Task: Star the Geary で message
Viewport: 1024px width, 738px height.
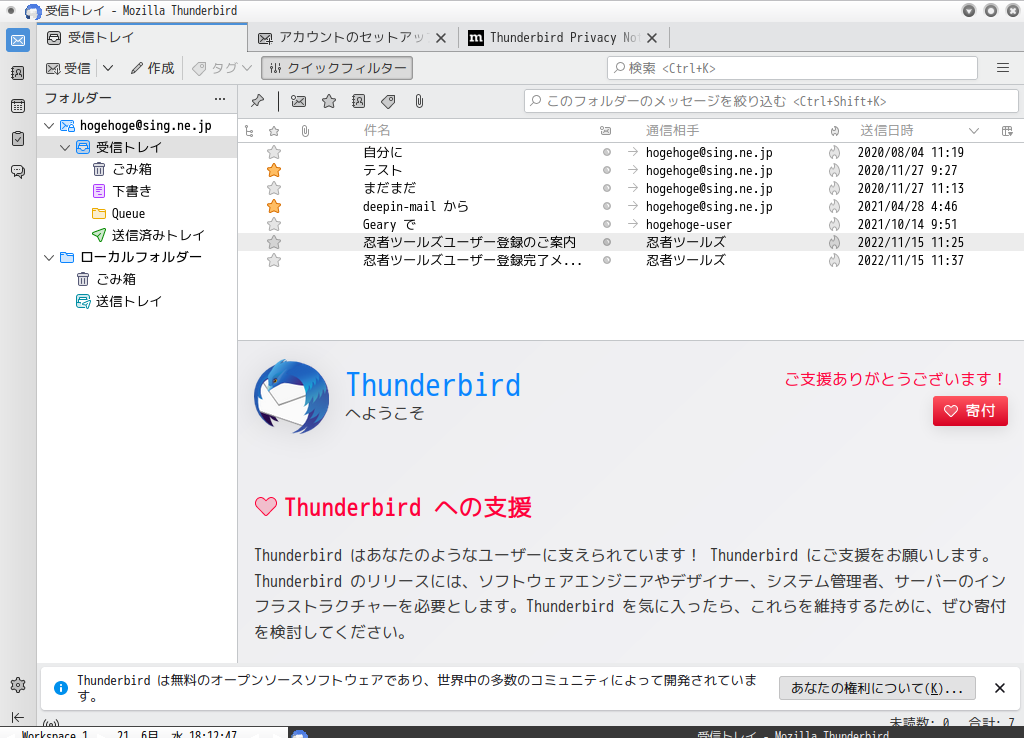Action: coord(274,224)
